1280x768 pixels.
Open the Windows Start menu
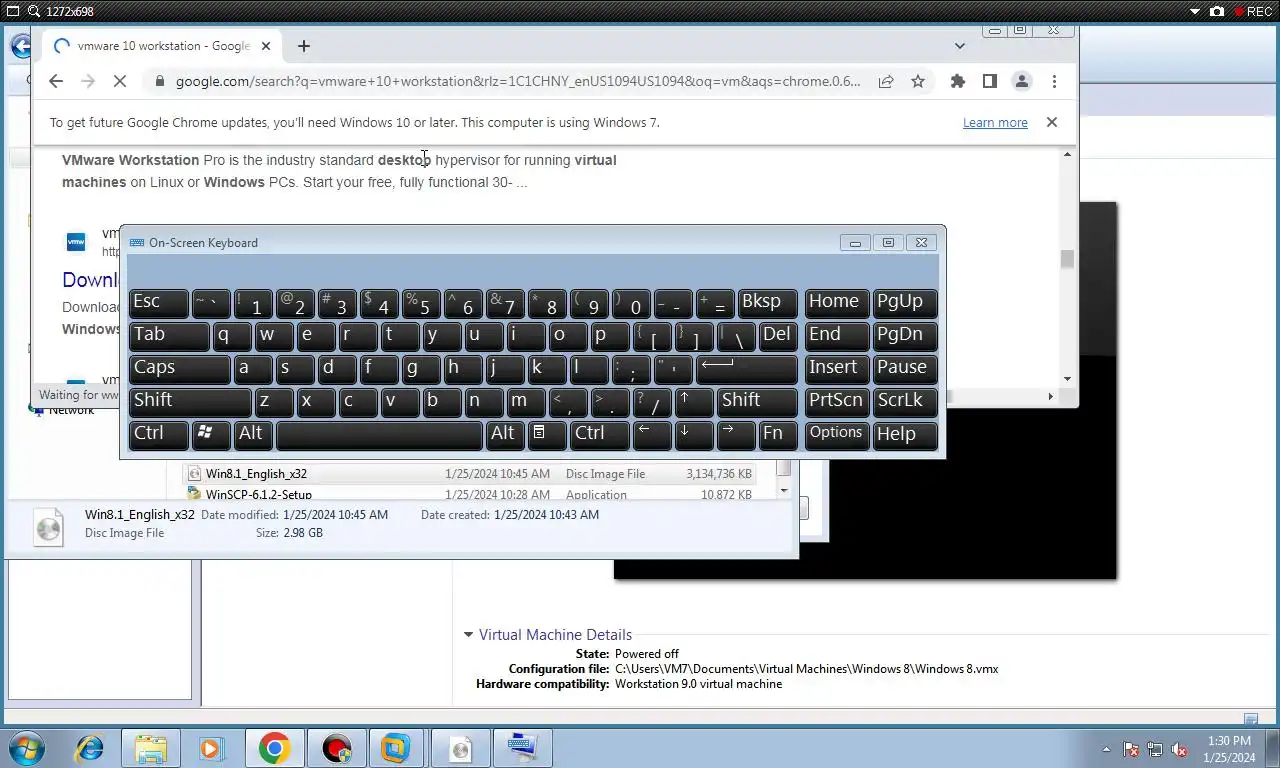click(27, 748)
